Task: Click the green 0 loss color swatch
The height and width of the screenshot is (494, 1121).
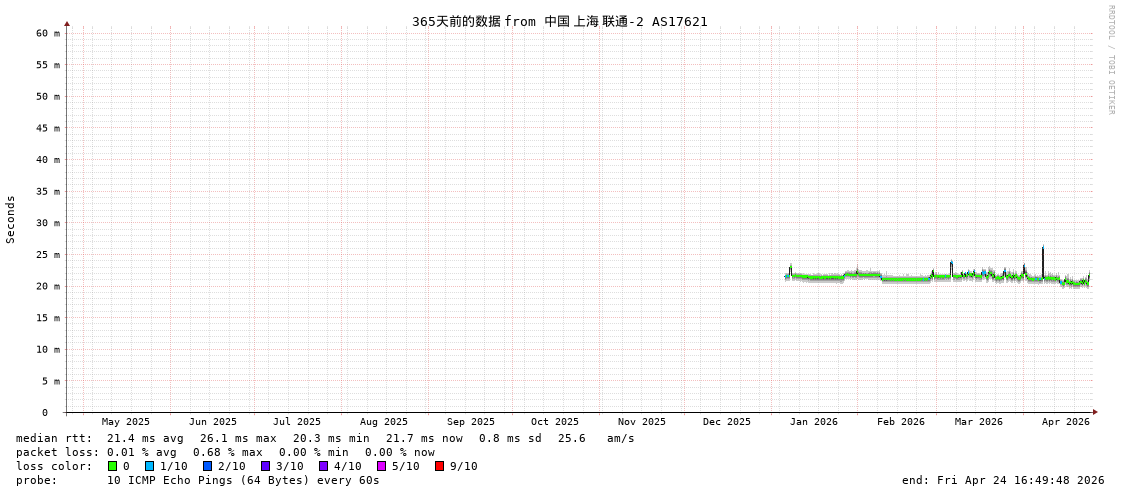Action: pos(113,466)
